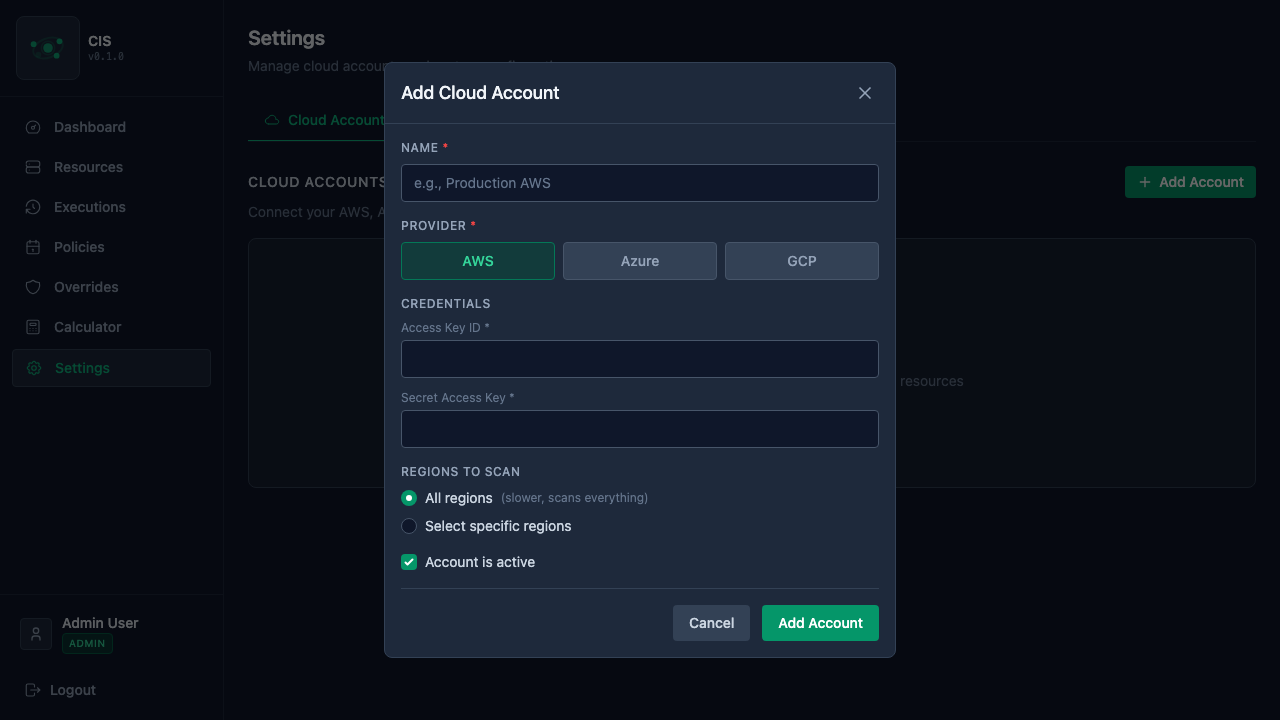Click the Policies calendar icon in sidebar

tap(33, 247)
